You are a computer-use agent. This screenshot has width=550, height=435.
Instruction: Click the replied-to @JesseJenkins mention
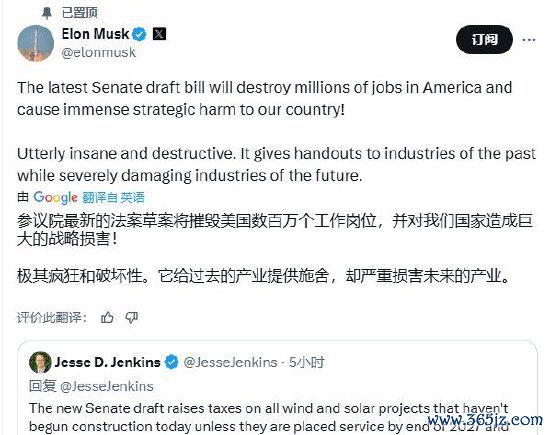pos(107,386)
